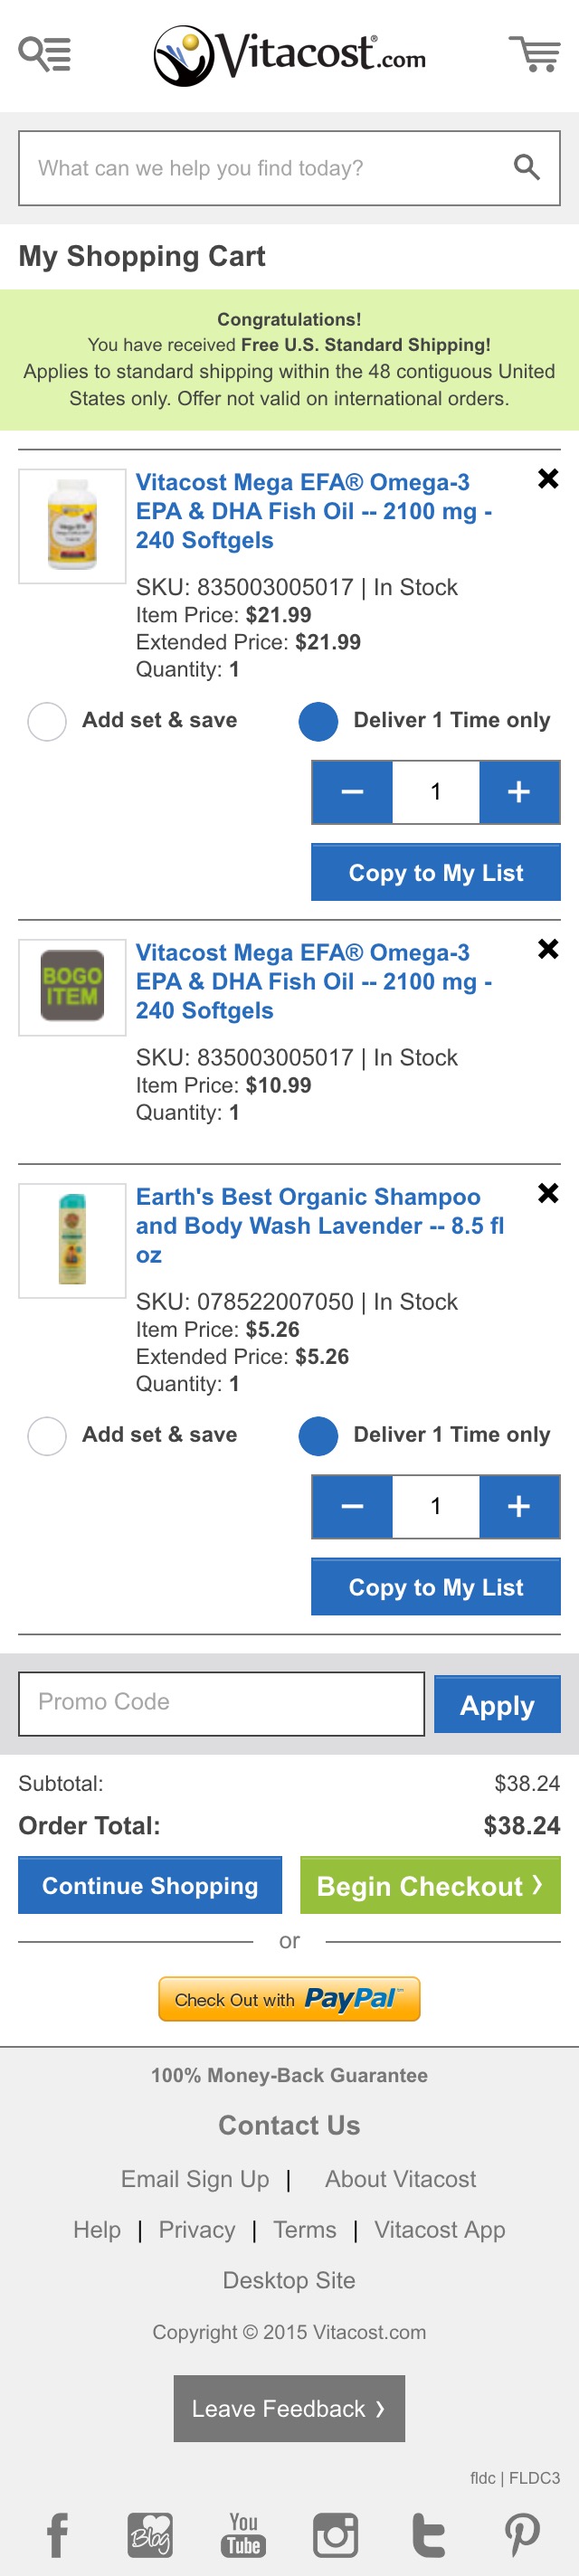Viewport: 579px width, 2576px height.
Task: Open Vitacost Pinterest icon
Action: 522,2535
